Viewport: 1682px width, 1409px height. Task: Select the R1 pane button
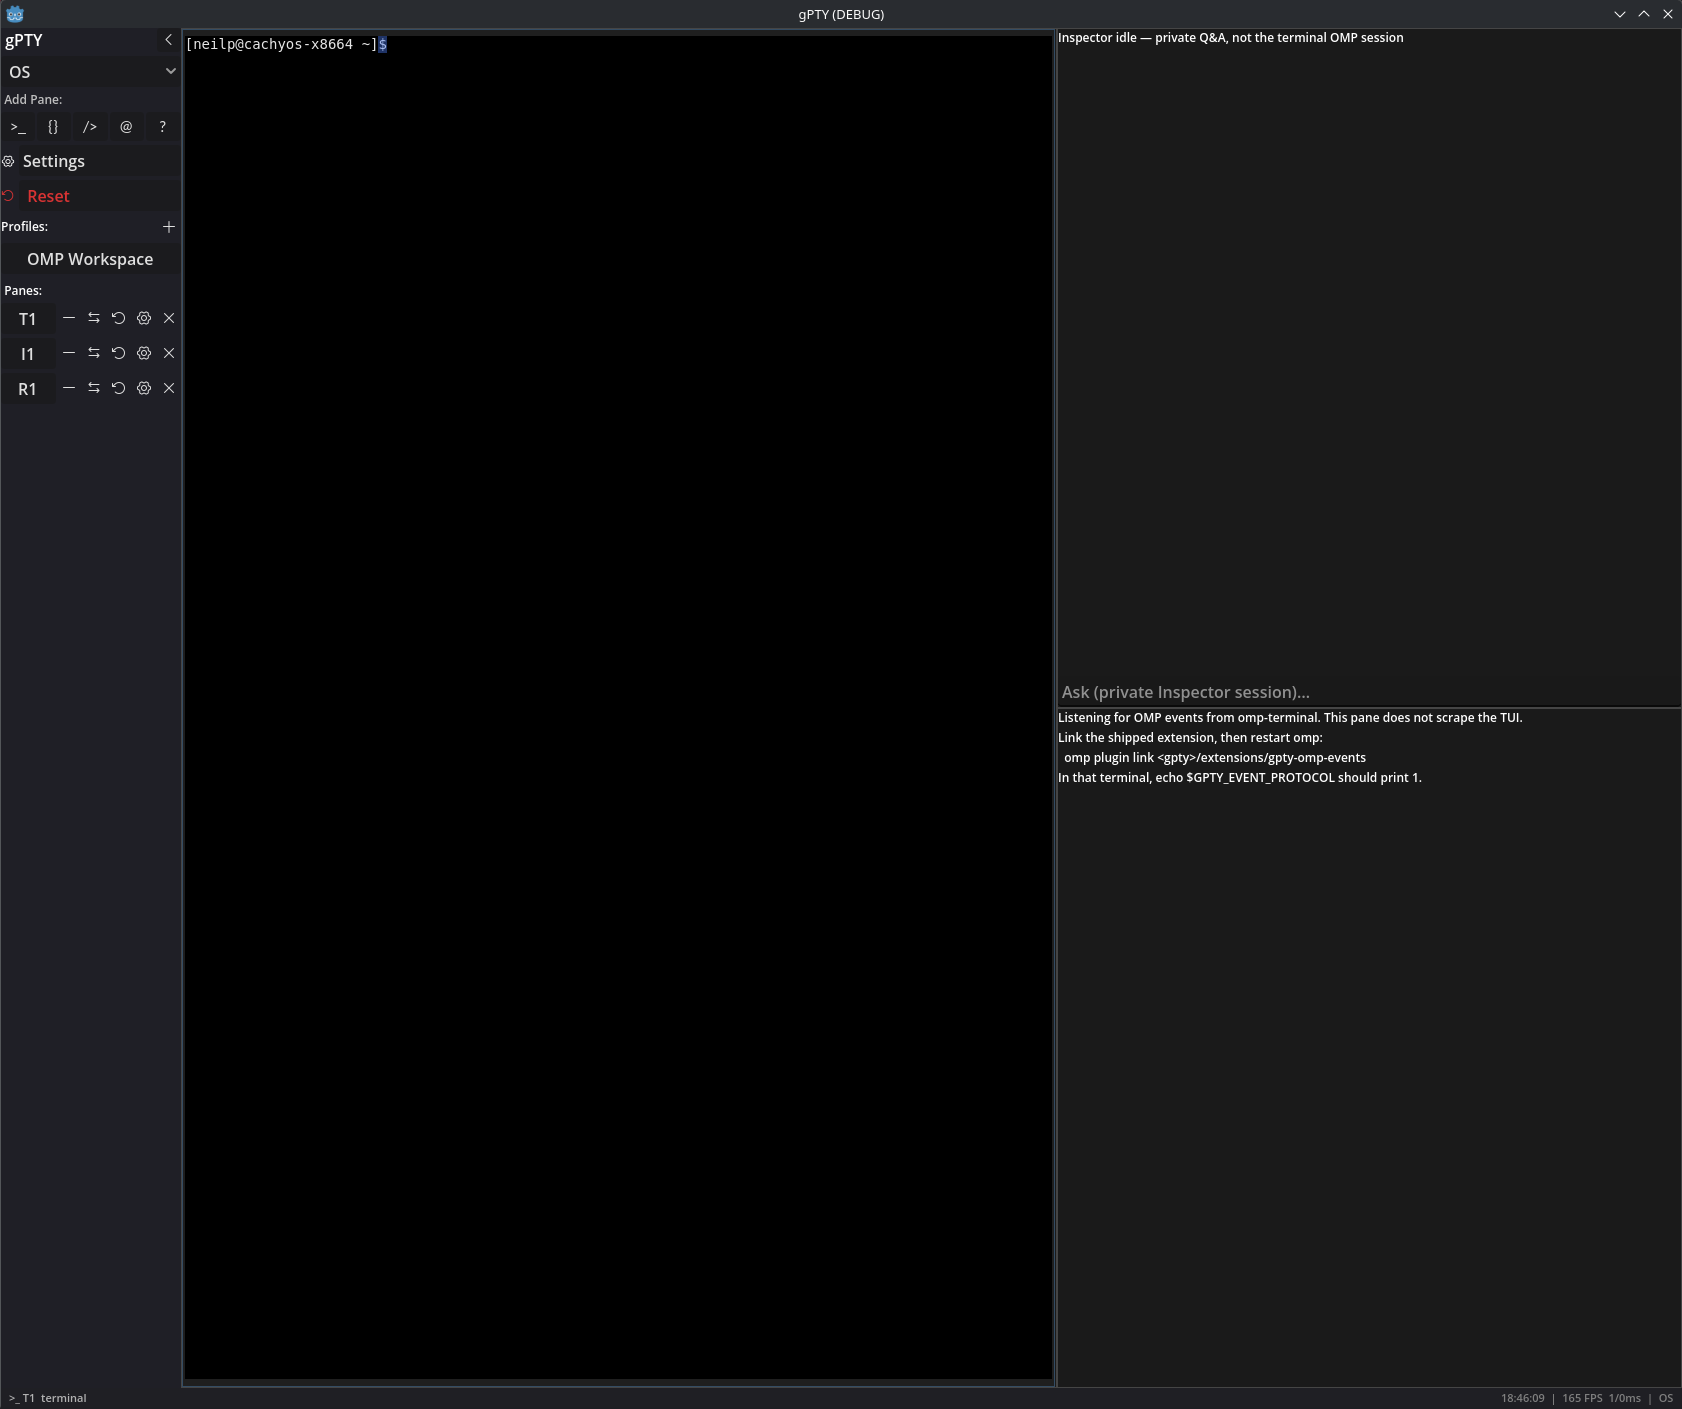pos(28,389)
